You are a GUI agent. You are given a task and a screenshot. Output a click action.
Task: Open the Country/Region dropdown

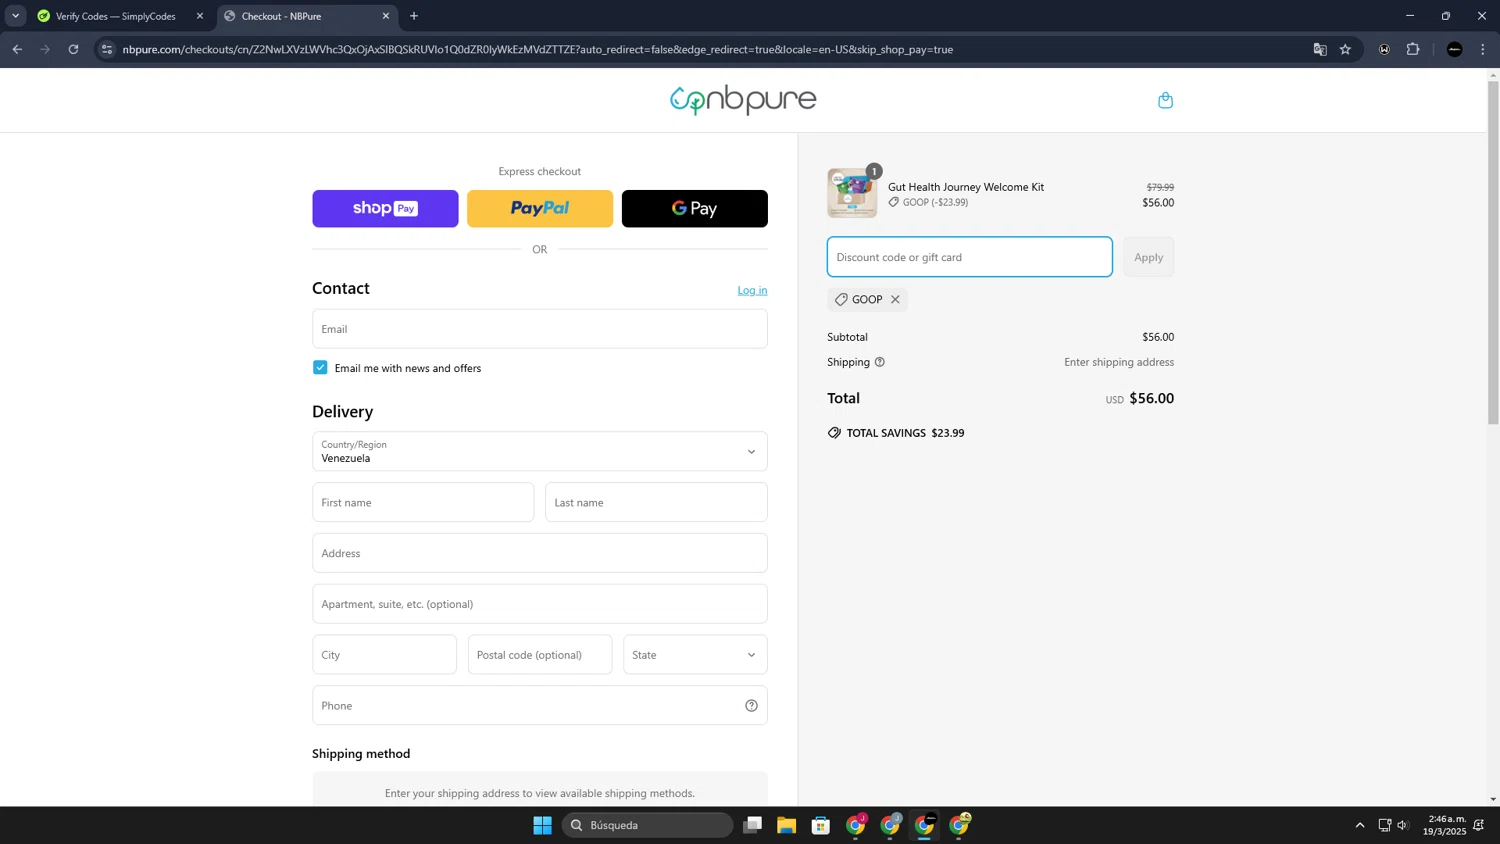coord(540,452)
